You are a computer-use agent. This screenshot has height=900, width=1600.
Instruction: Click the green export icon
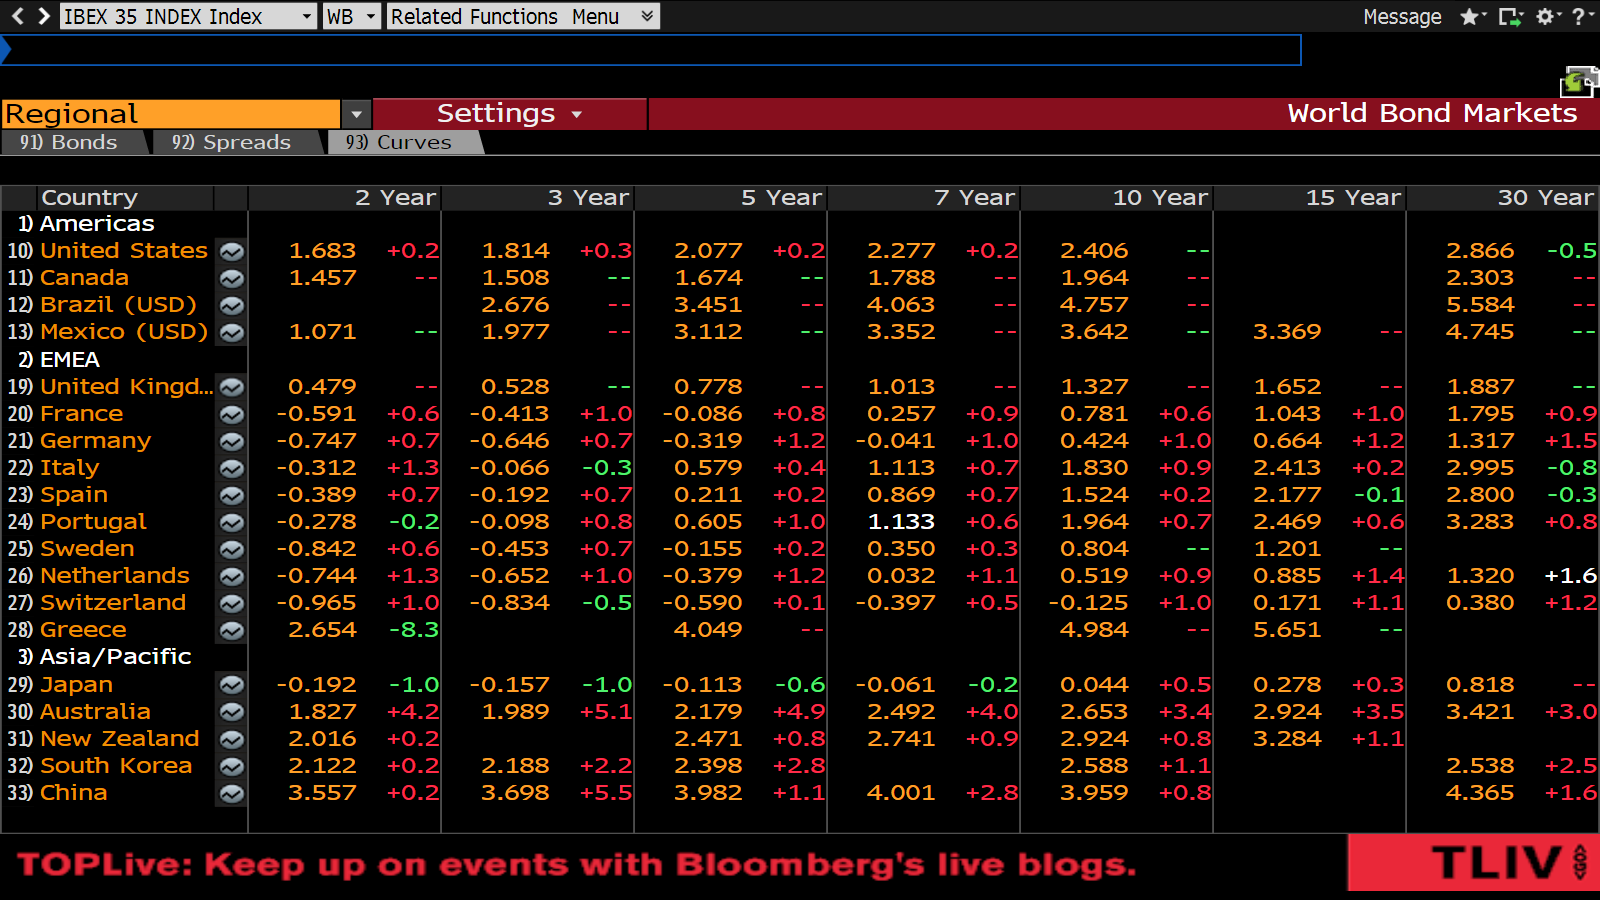(x=1579, y=81)
